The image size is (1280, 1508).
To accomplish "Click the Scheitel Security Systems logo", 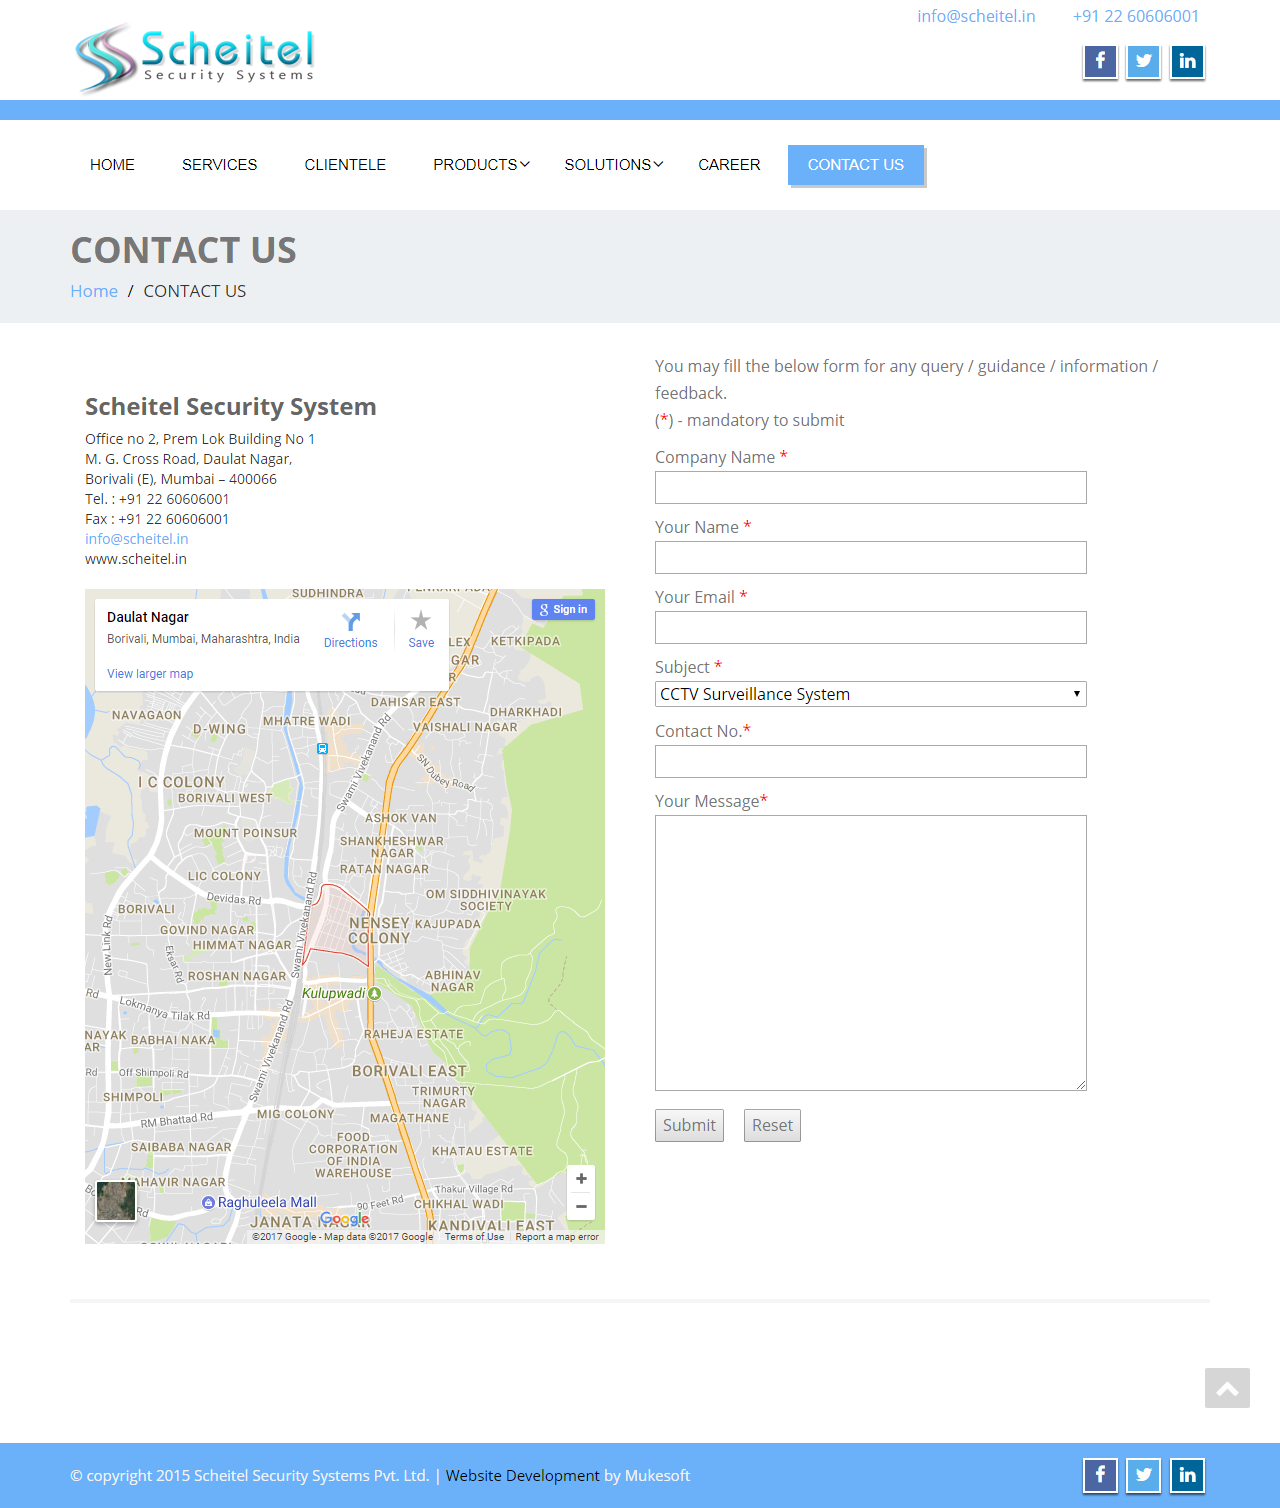I will click(195, 57).
